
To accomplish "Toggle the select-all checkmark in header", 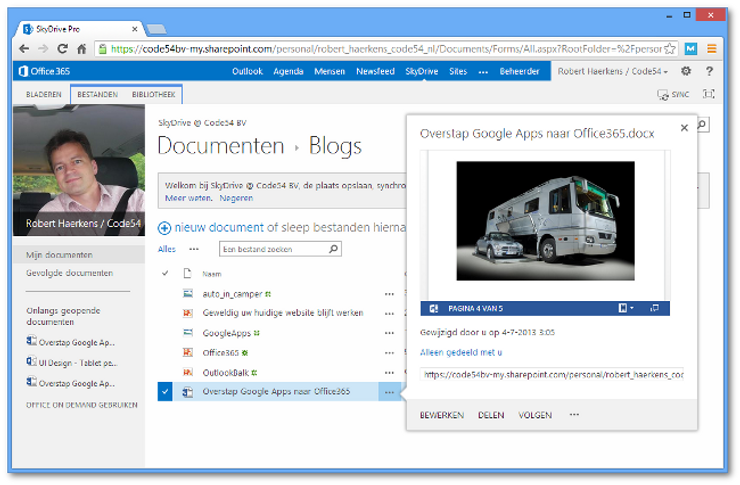I will 165,273.
